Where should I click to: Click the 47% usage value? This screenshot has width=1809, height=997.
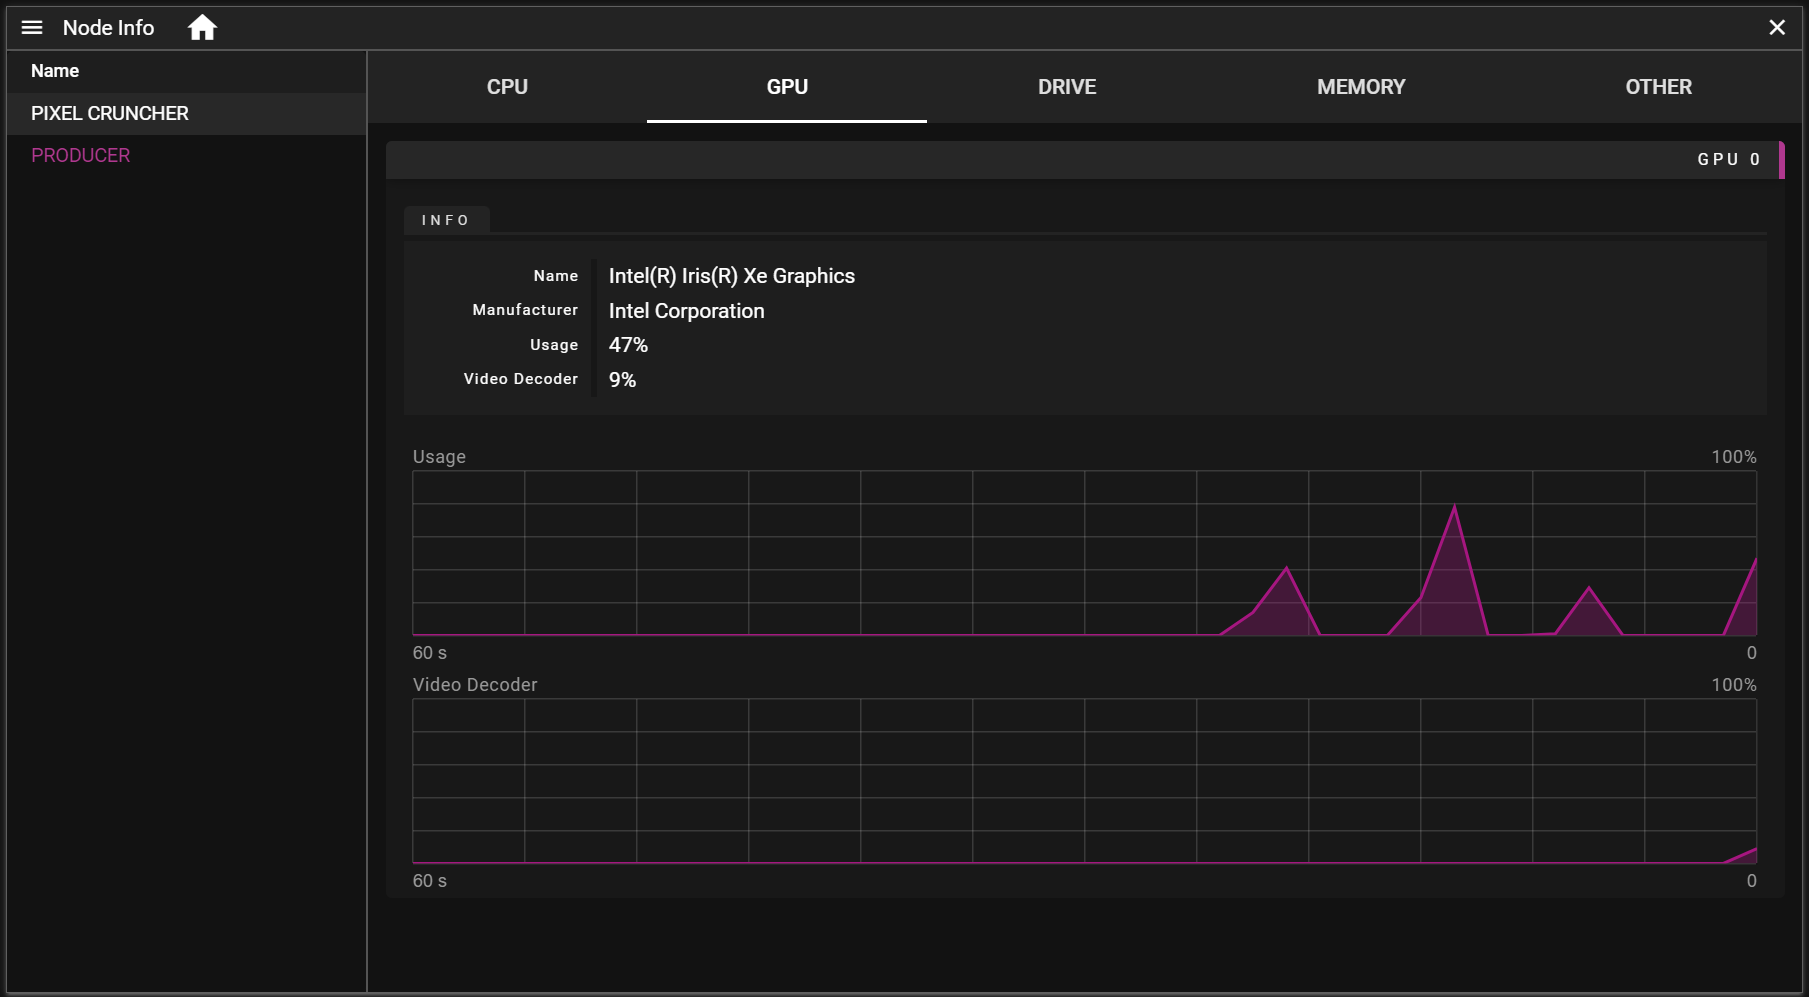628,345
